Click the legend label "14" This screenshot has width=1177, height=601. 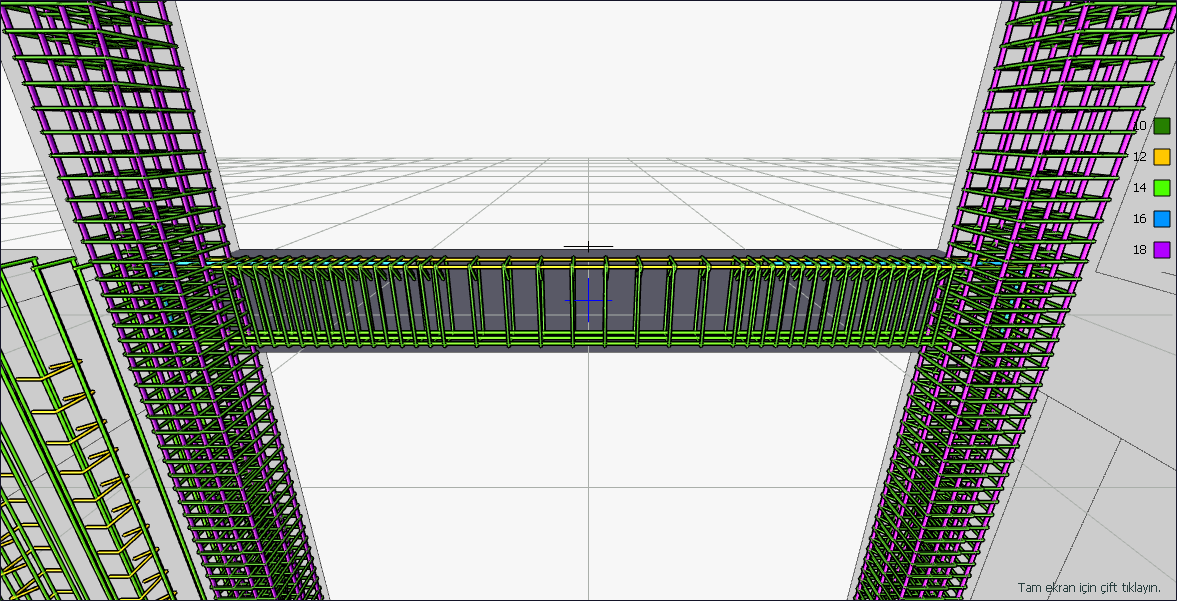(1140, 188)
